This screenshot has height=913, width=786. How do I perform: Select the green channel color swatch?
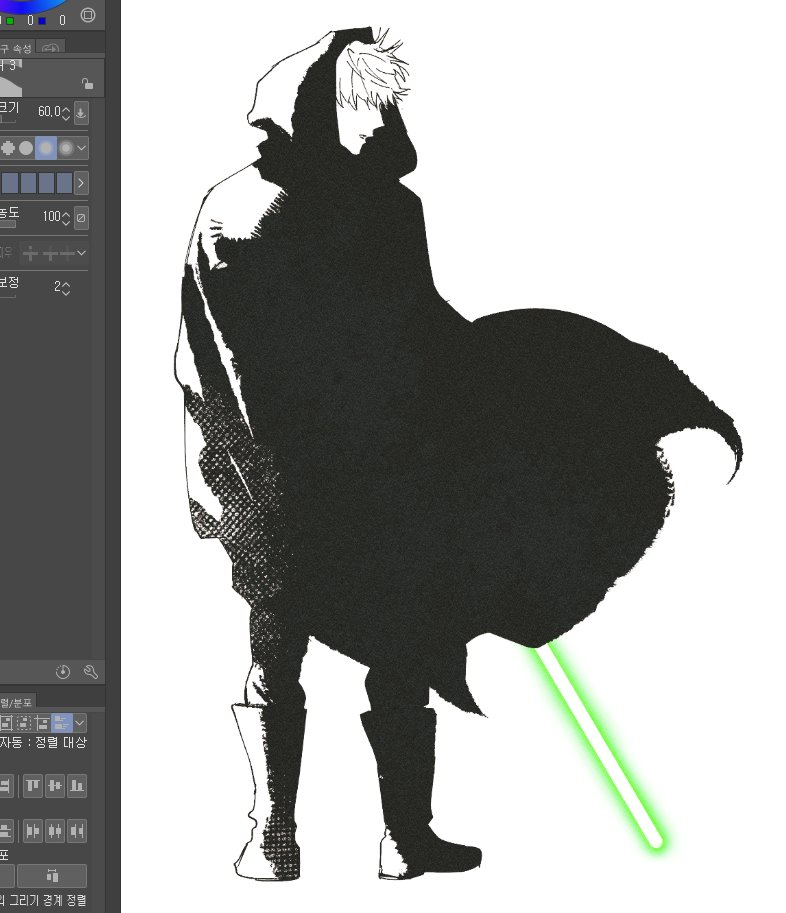point(10,21)
